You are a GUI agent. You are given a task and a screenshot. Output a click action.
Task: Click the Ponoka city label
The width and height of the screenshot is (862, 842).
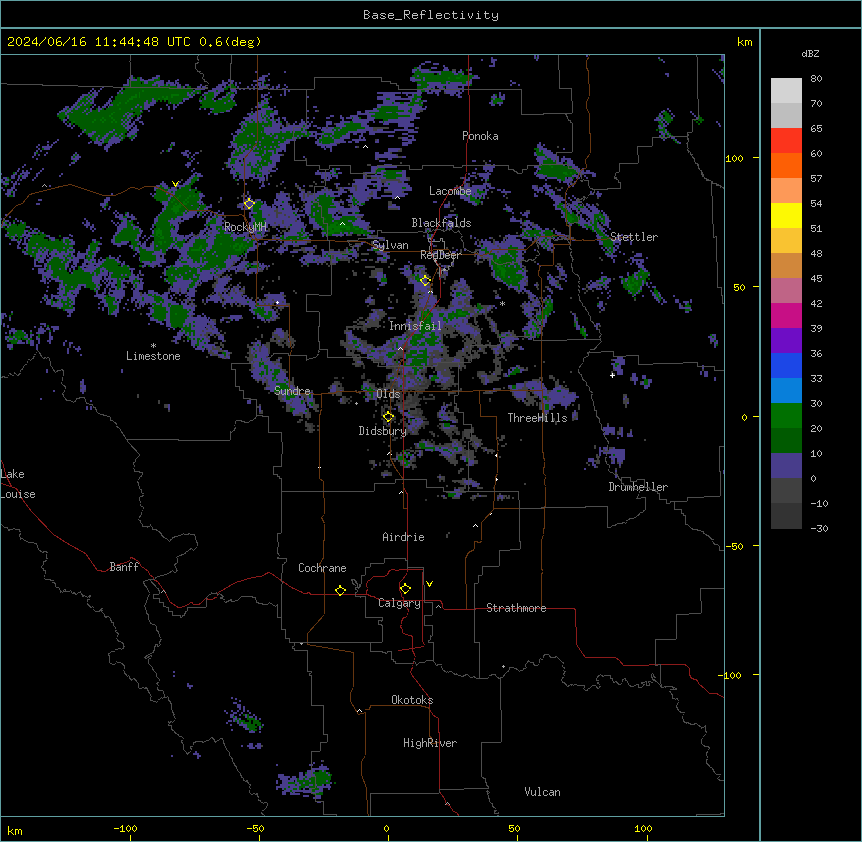[480, 136]
